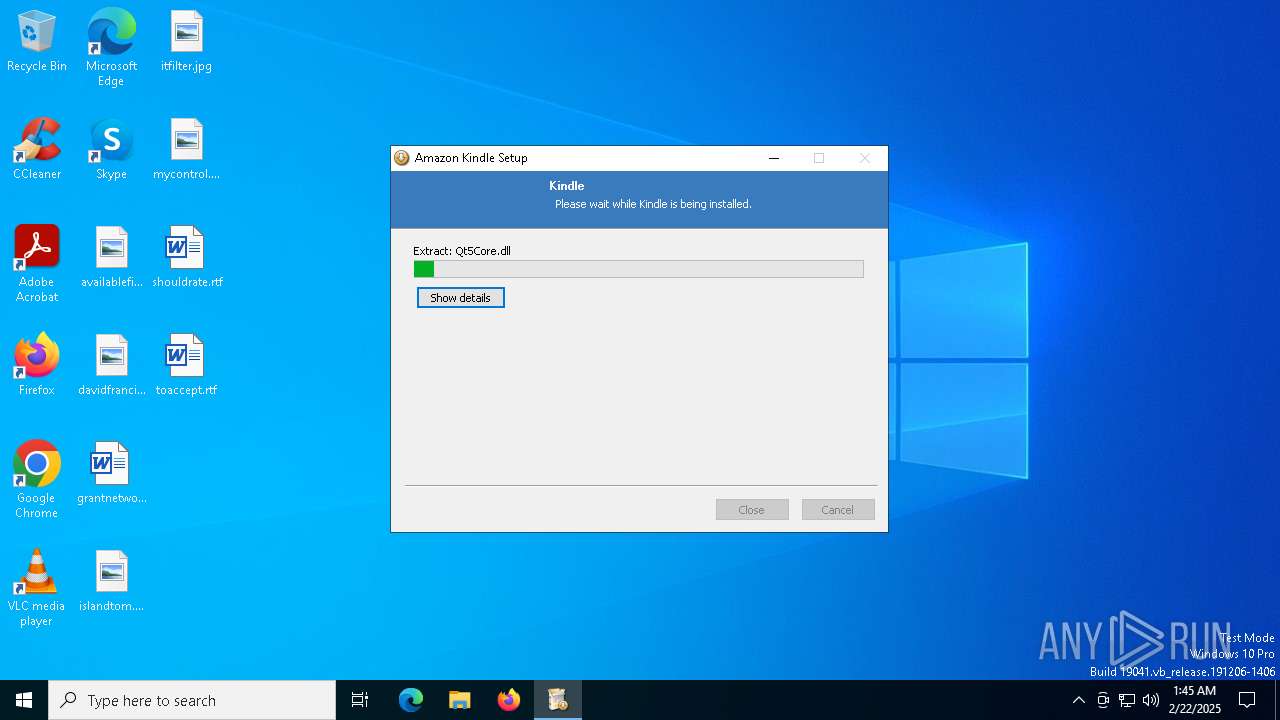The width and height of the screenshot is (1280, 720).
Task: Launch Firefox from the desktop shortcut
Action: (37, 365)
